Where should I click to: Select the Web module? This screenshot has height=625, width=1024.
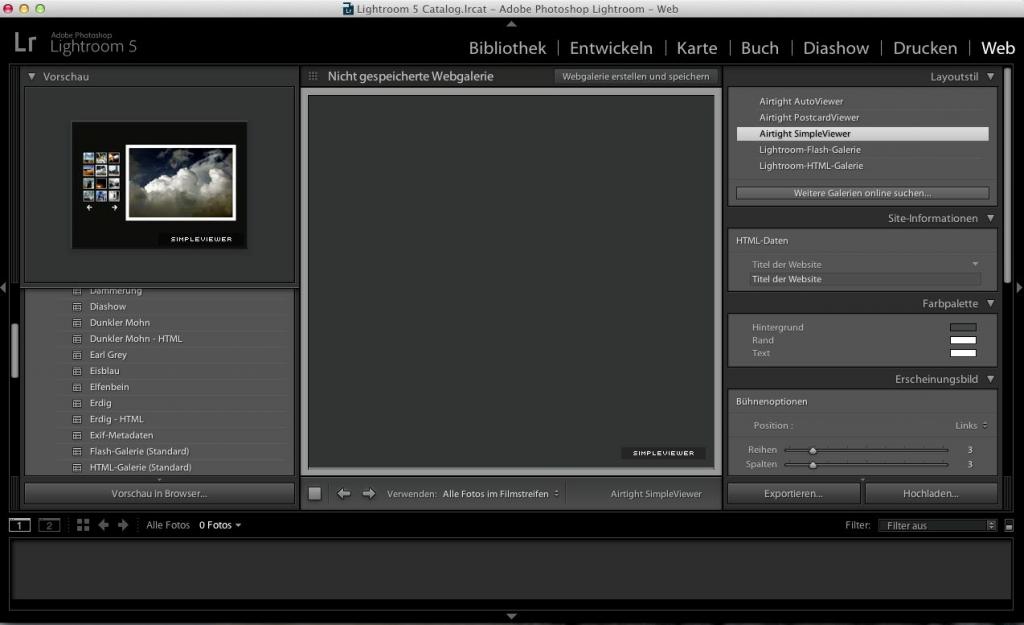[x=998, y=48]
